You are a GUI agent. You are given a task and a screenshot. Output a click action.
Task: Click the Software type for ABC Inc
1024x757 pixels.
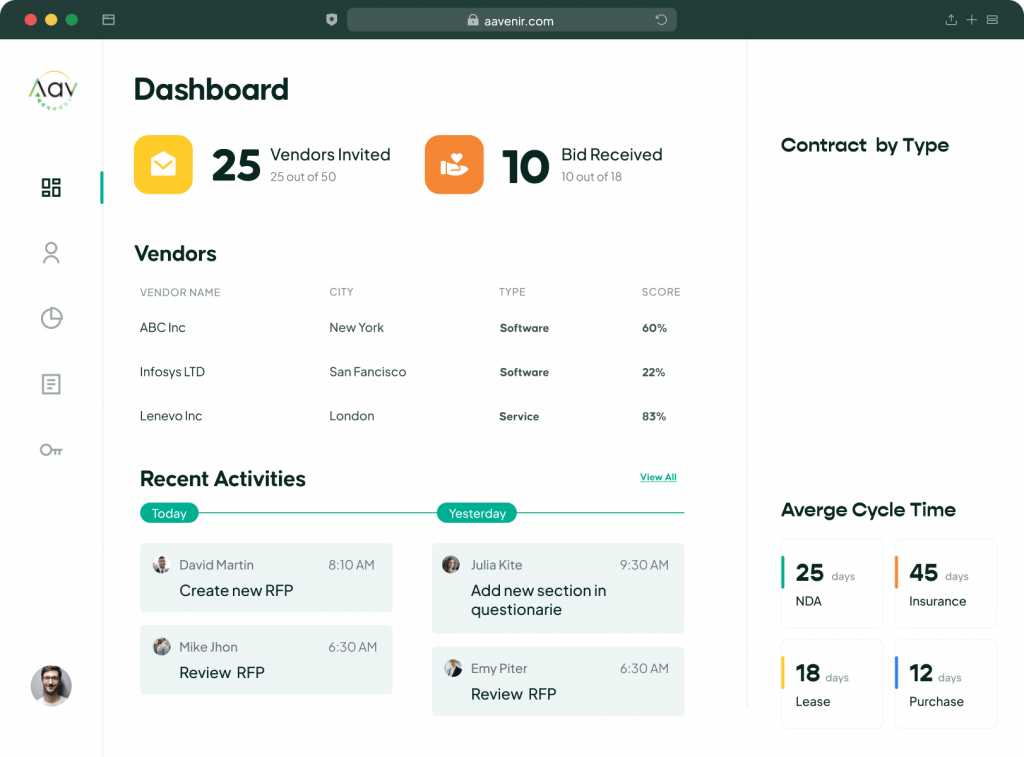click(x=524, y=328)
